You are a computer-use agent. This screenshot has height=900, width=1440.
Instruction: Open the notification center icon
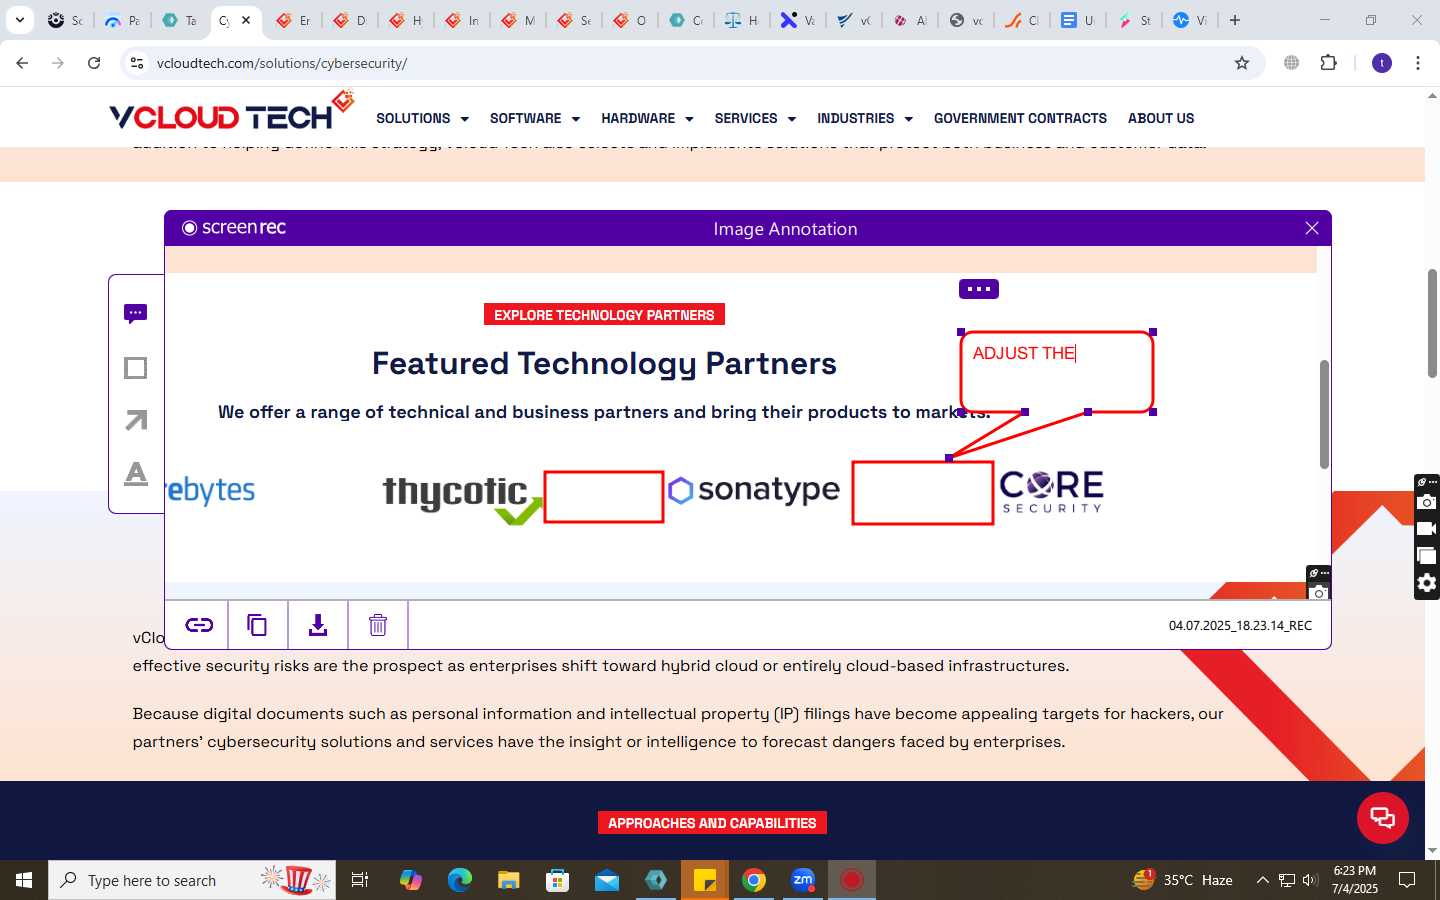point(1407,880)
